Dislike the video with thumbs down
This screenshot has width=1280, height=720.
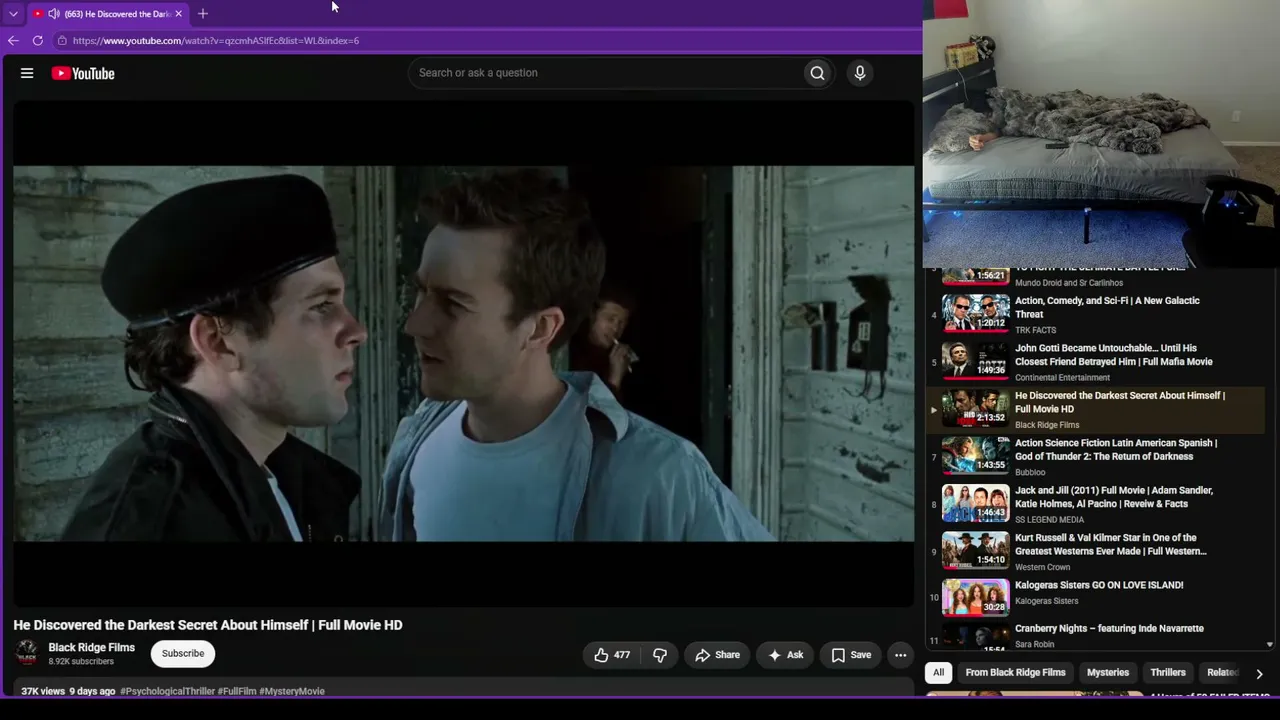660,655
